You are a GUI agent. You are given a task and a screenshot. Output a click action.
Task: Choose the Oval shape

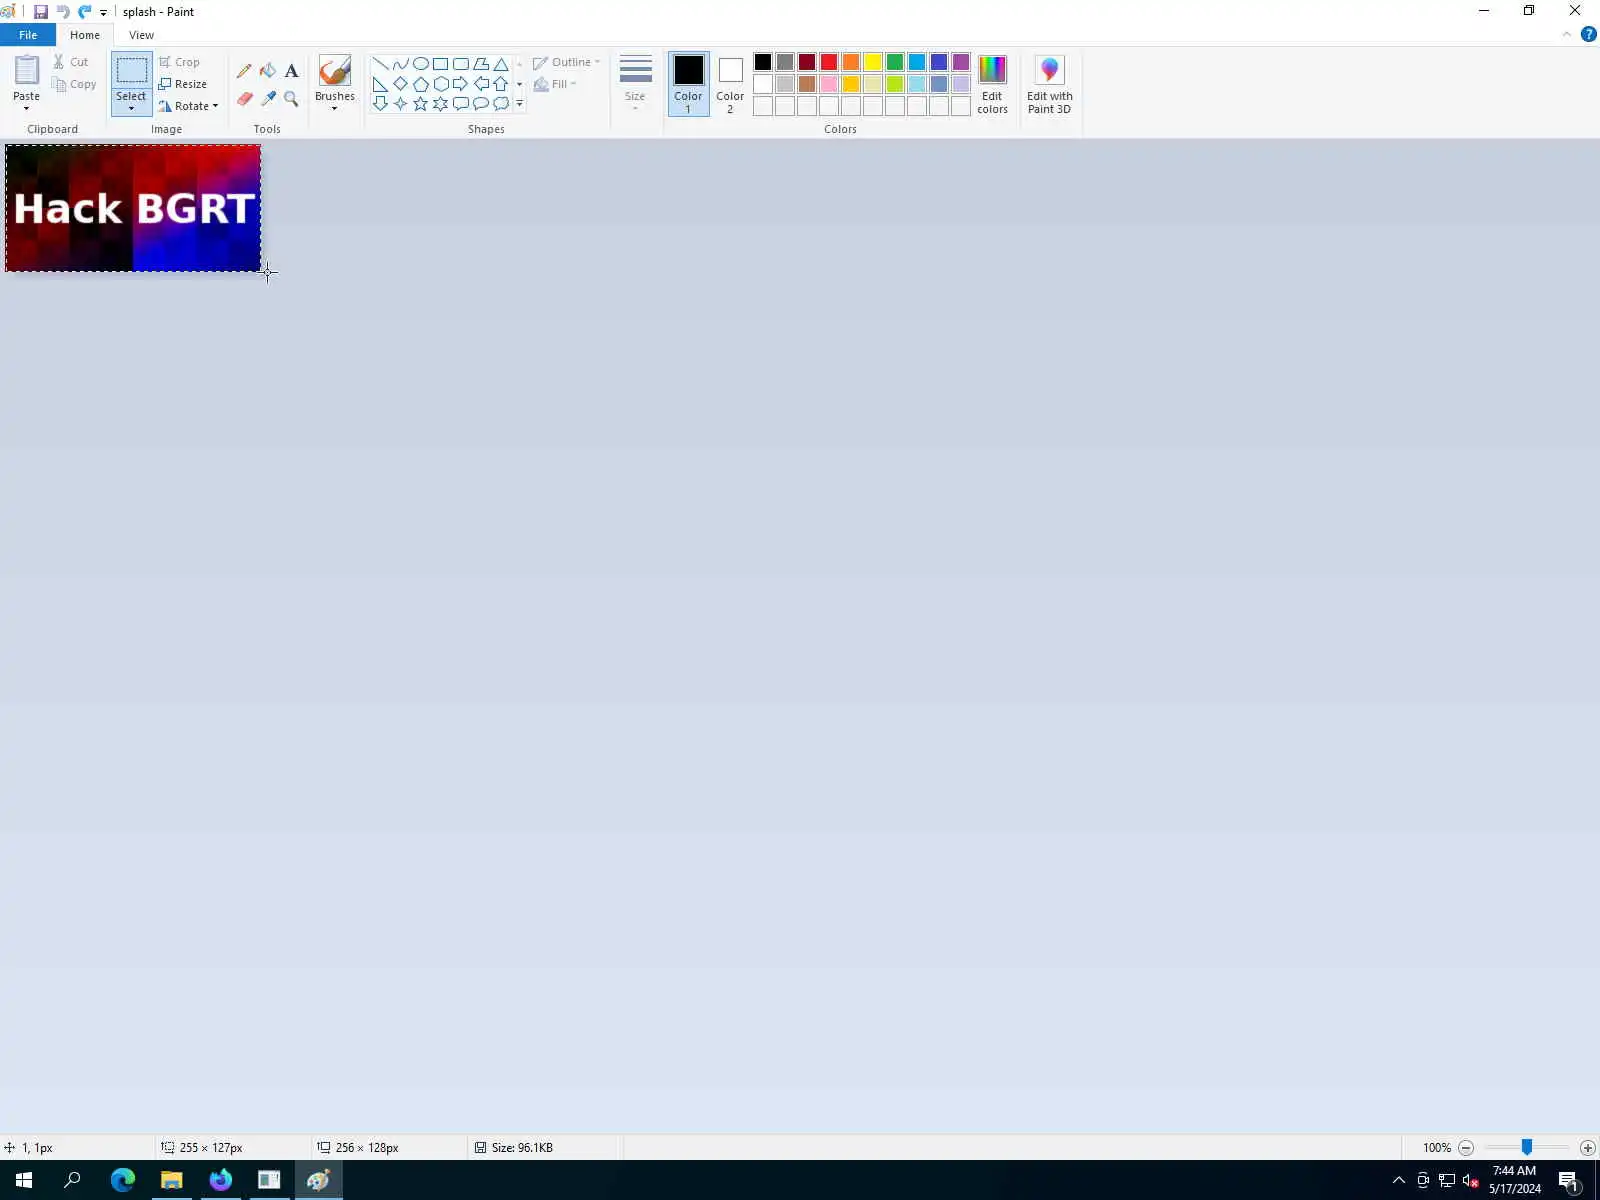pos(421,64)
